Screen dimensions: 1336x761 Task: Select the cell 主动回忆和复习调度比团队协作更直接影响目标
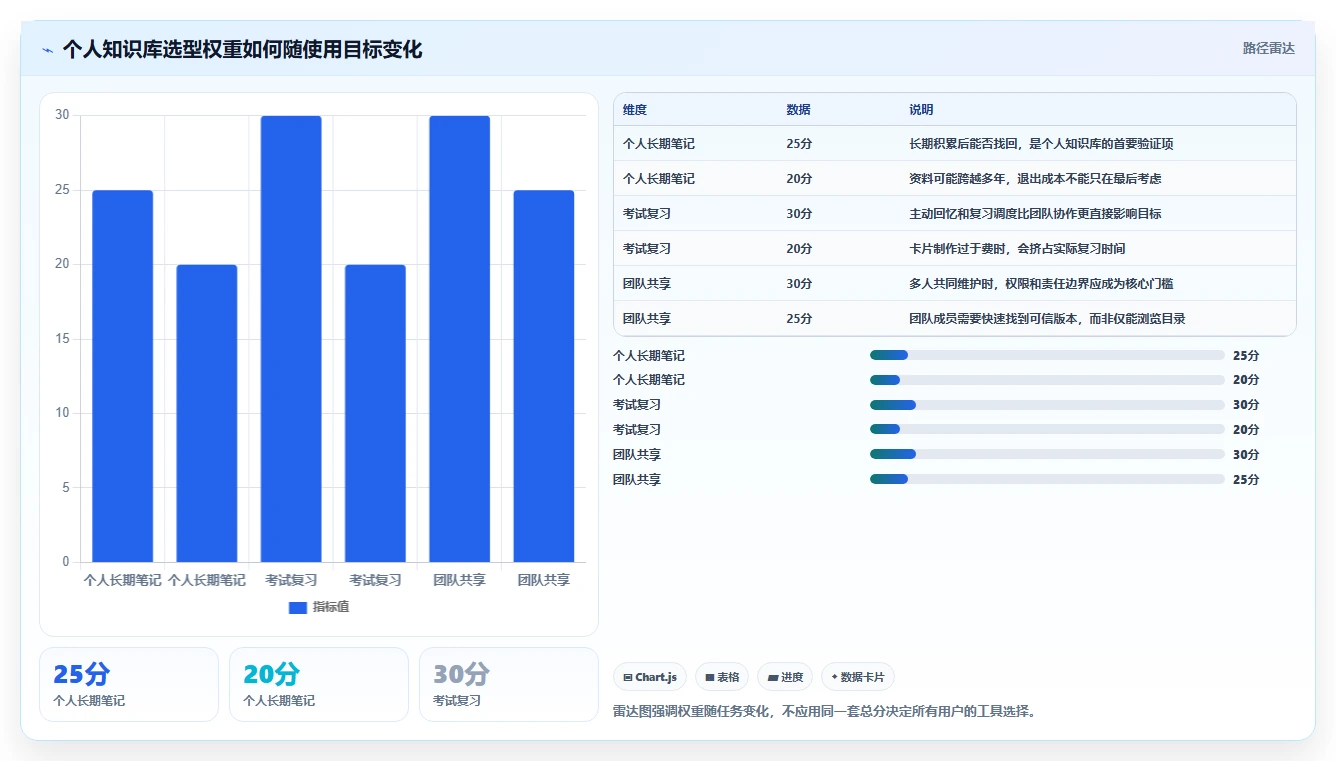tap(1035, 214)
